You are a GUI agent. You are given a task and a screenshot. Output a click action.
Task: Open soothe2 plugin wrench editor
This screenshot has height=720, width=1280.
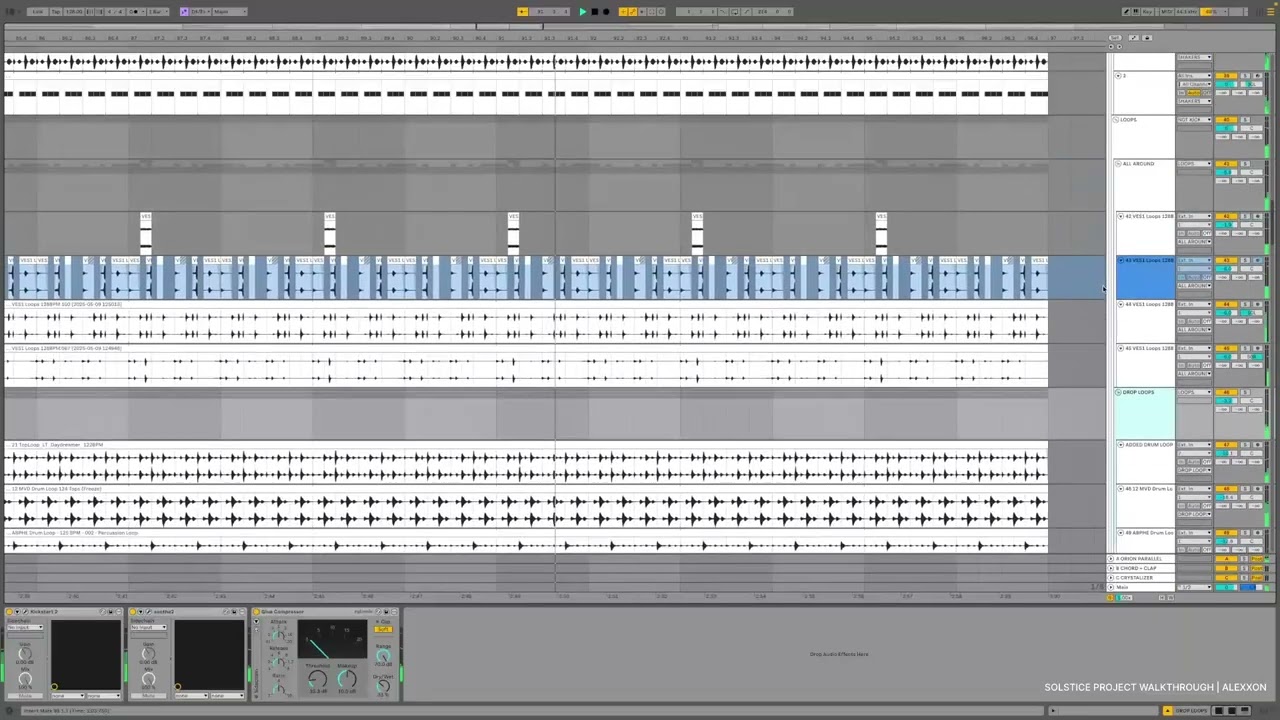click(x=148, y=612)
